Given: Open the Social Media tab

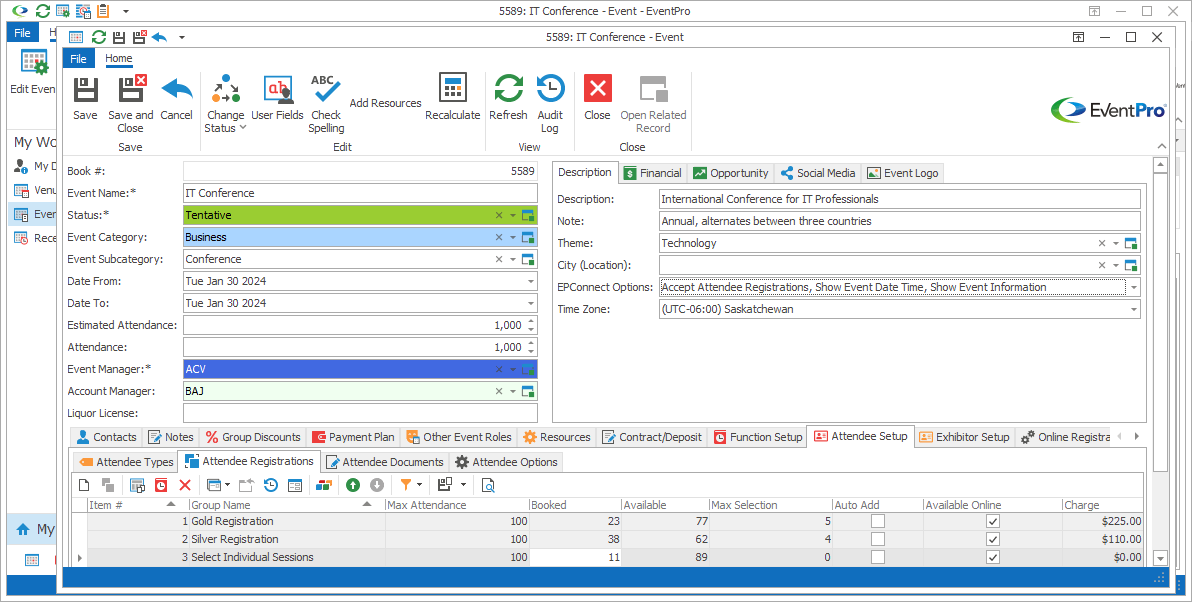Looking at the screenshot, I should click(817, 173).
